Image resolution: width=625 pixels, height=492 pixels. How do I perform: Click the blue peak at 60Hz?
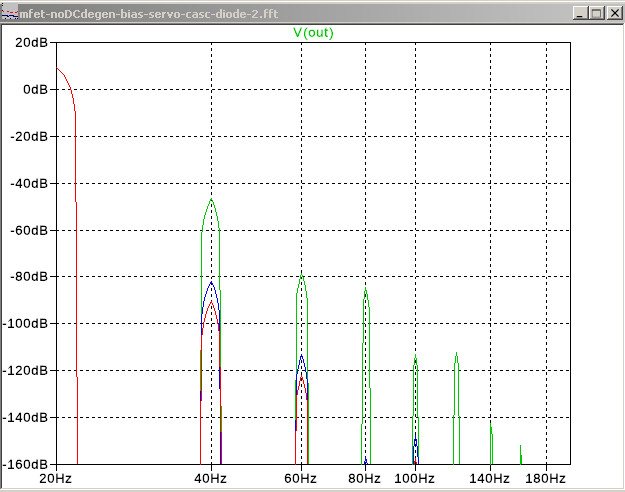coord(301,356)
